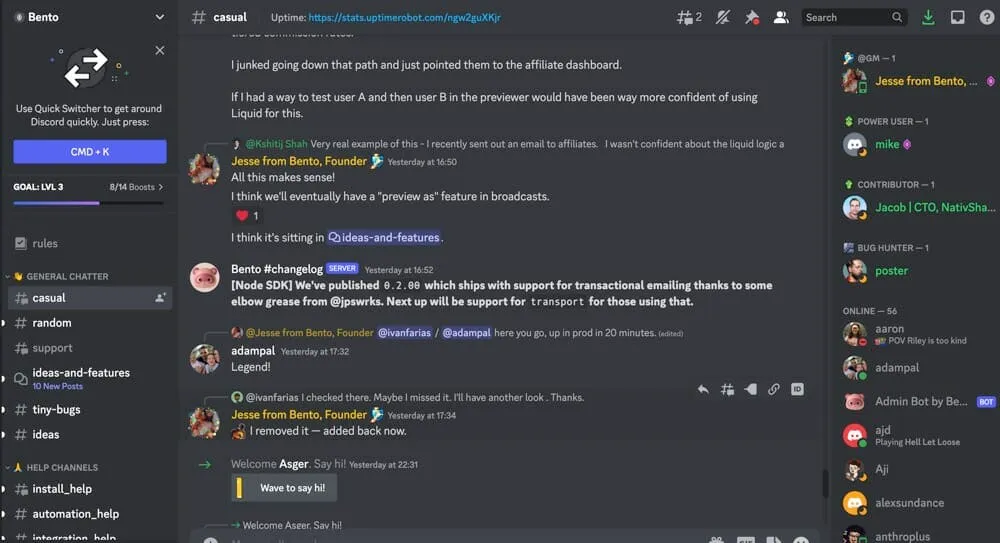This screenshot has height=543, width=1000.
Task: Toggle the heart reaction on Jesse's message
Action: 247,216
